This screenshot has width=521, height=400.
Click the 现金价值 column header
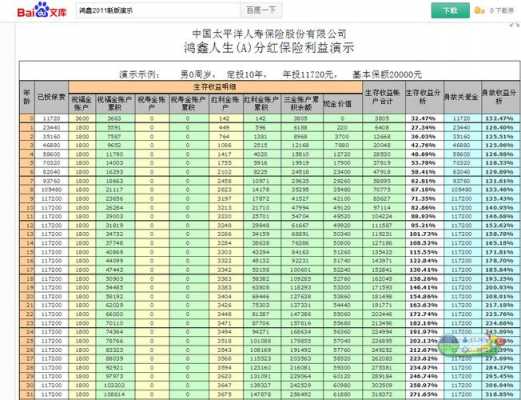click(342, 104)
